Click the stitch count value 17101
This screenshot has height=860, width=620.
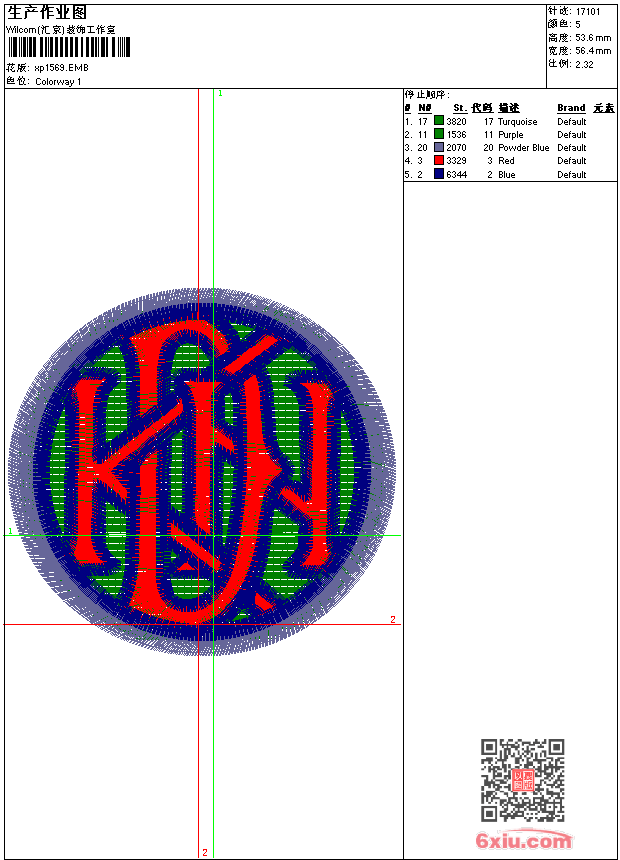(x=588, y=12)
